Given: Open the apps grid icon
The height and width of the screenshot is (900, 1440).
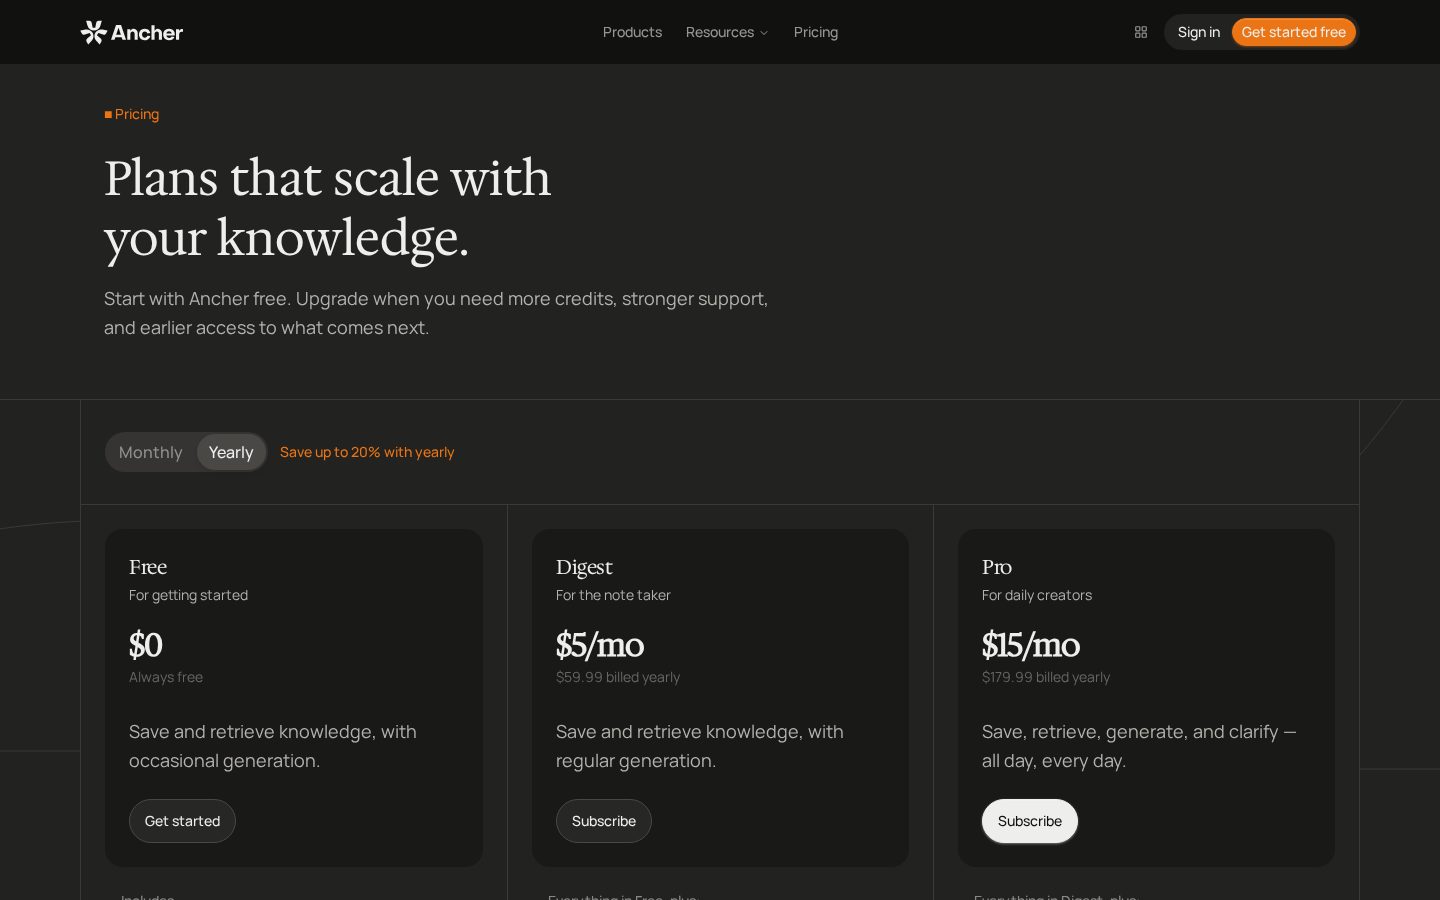Looking at the screenshot, I should (1141, 32).
